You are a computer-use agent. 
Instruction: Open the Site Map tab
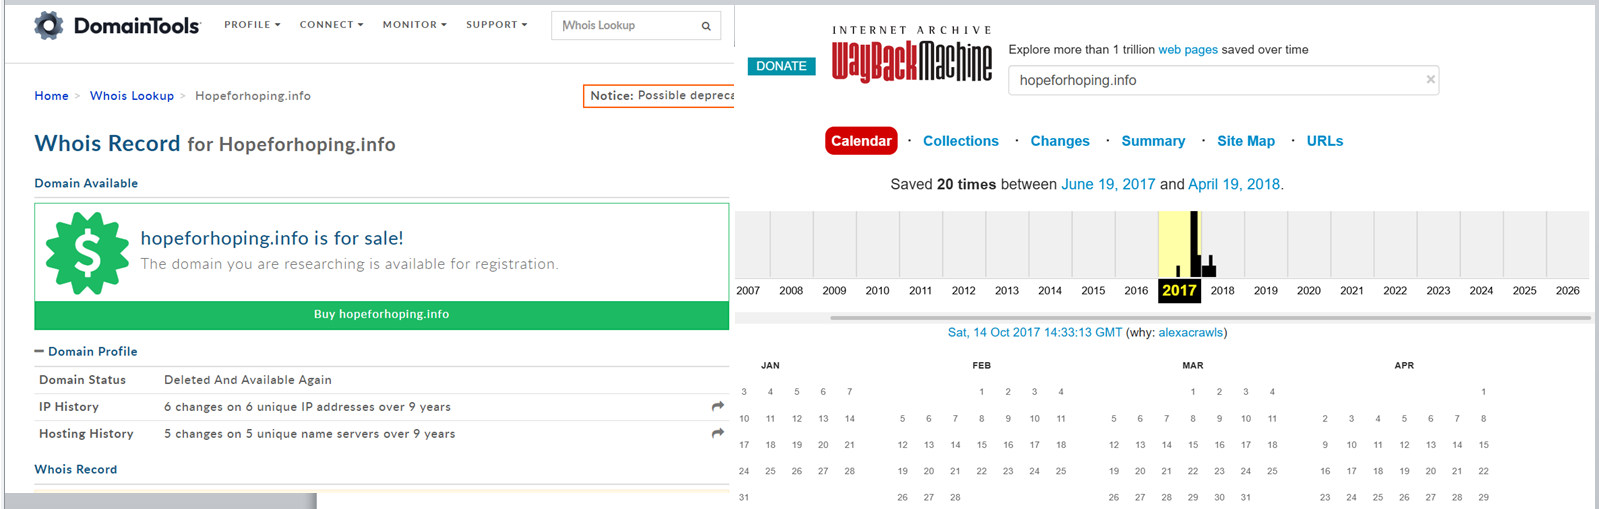coord(1246,141)
